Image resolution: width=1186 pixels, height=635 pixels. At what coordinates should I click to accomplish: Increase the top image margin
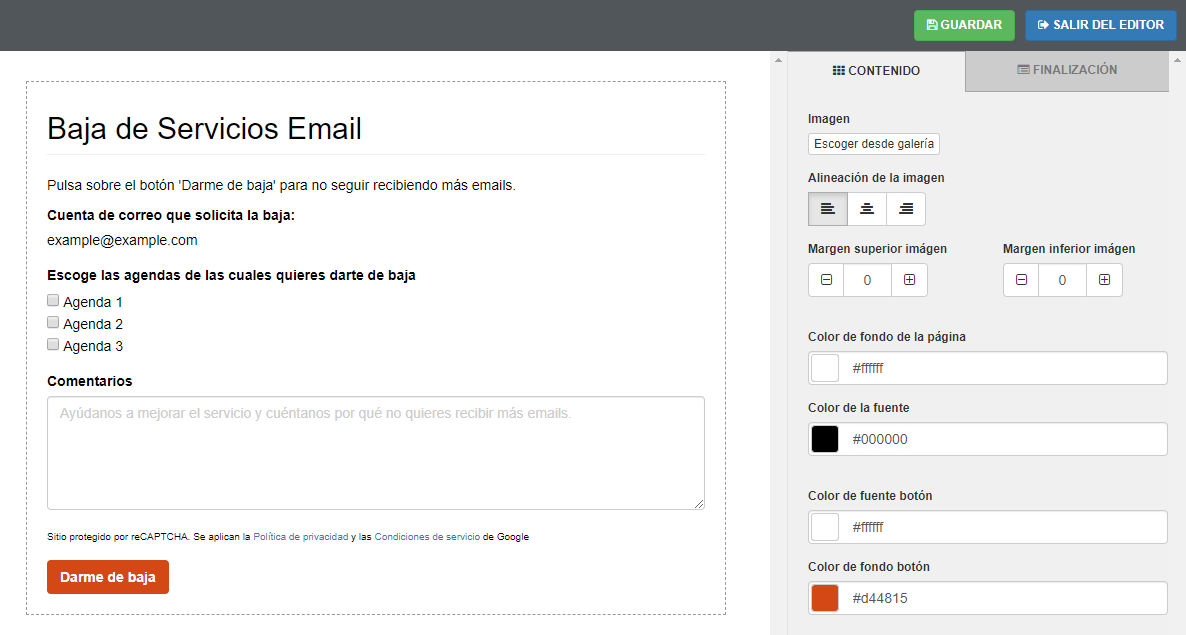coord(909,280)
